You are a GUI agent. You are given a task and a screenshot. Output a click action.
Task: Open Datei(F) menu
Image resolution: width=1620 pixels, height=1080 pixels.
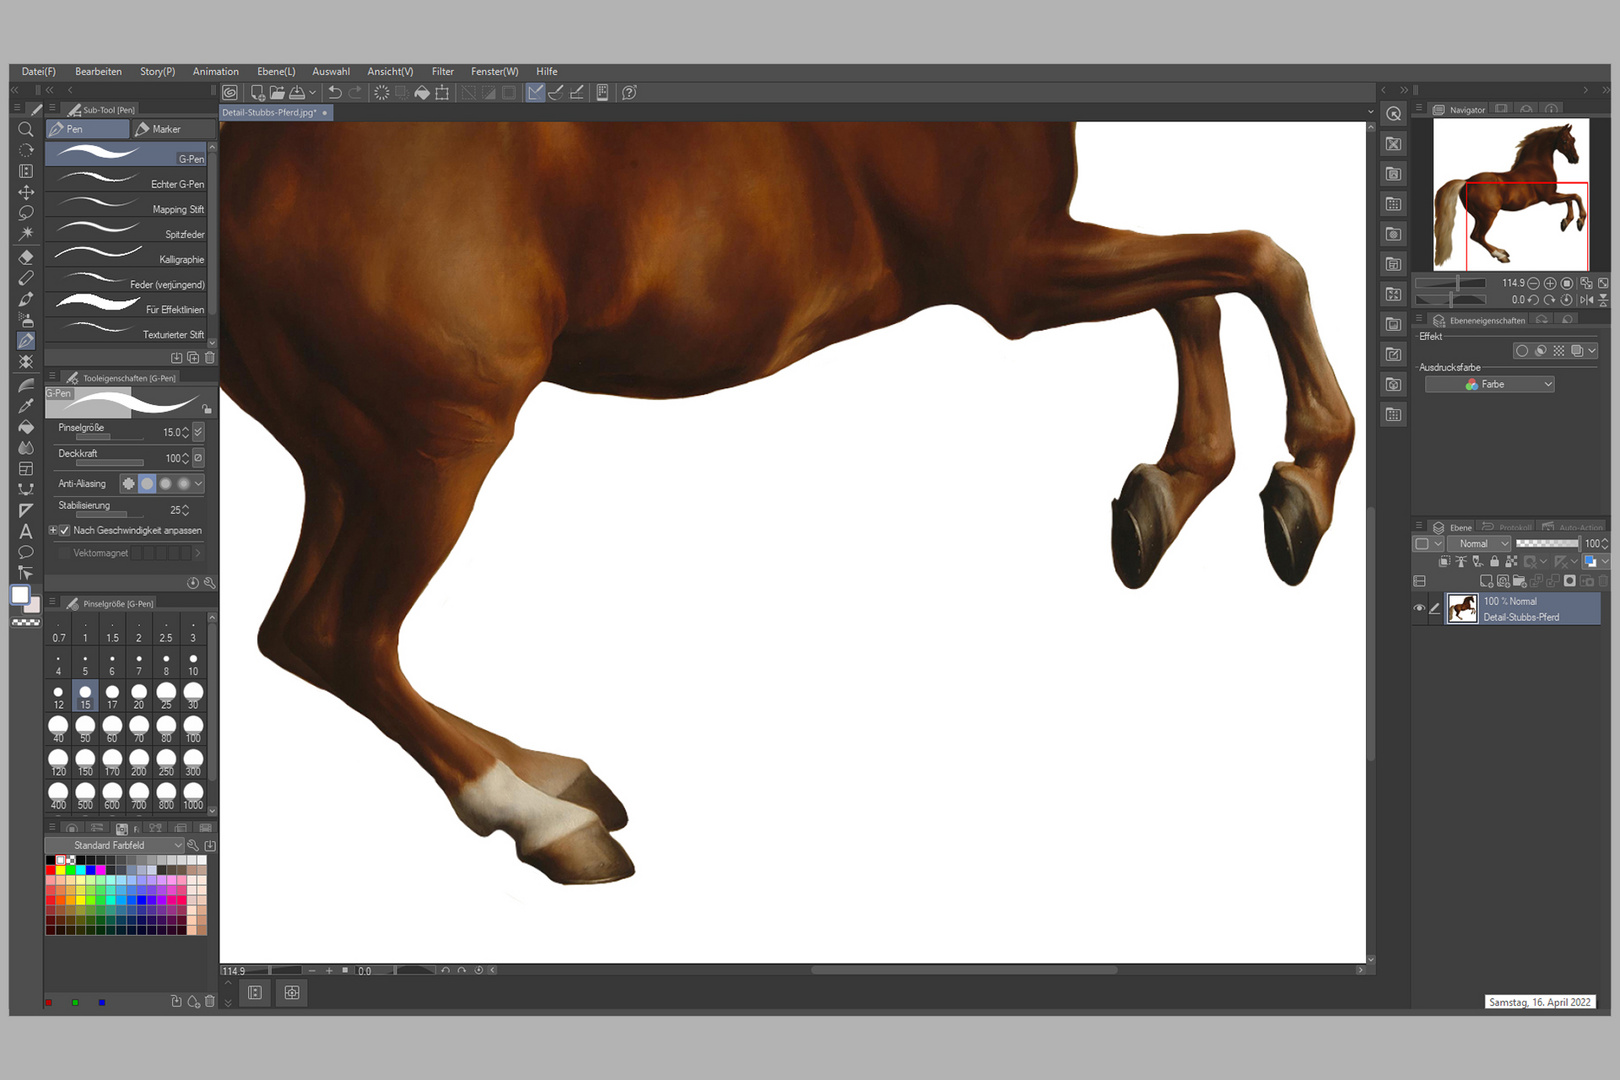coord(39,72)
